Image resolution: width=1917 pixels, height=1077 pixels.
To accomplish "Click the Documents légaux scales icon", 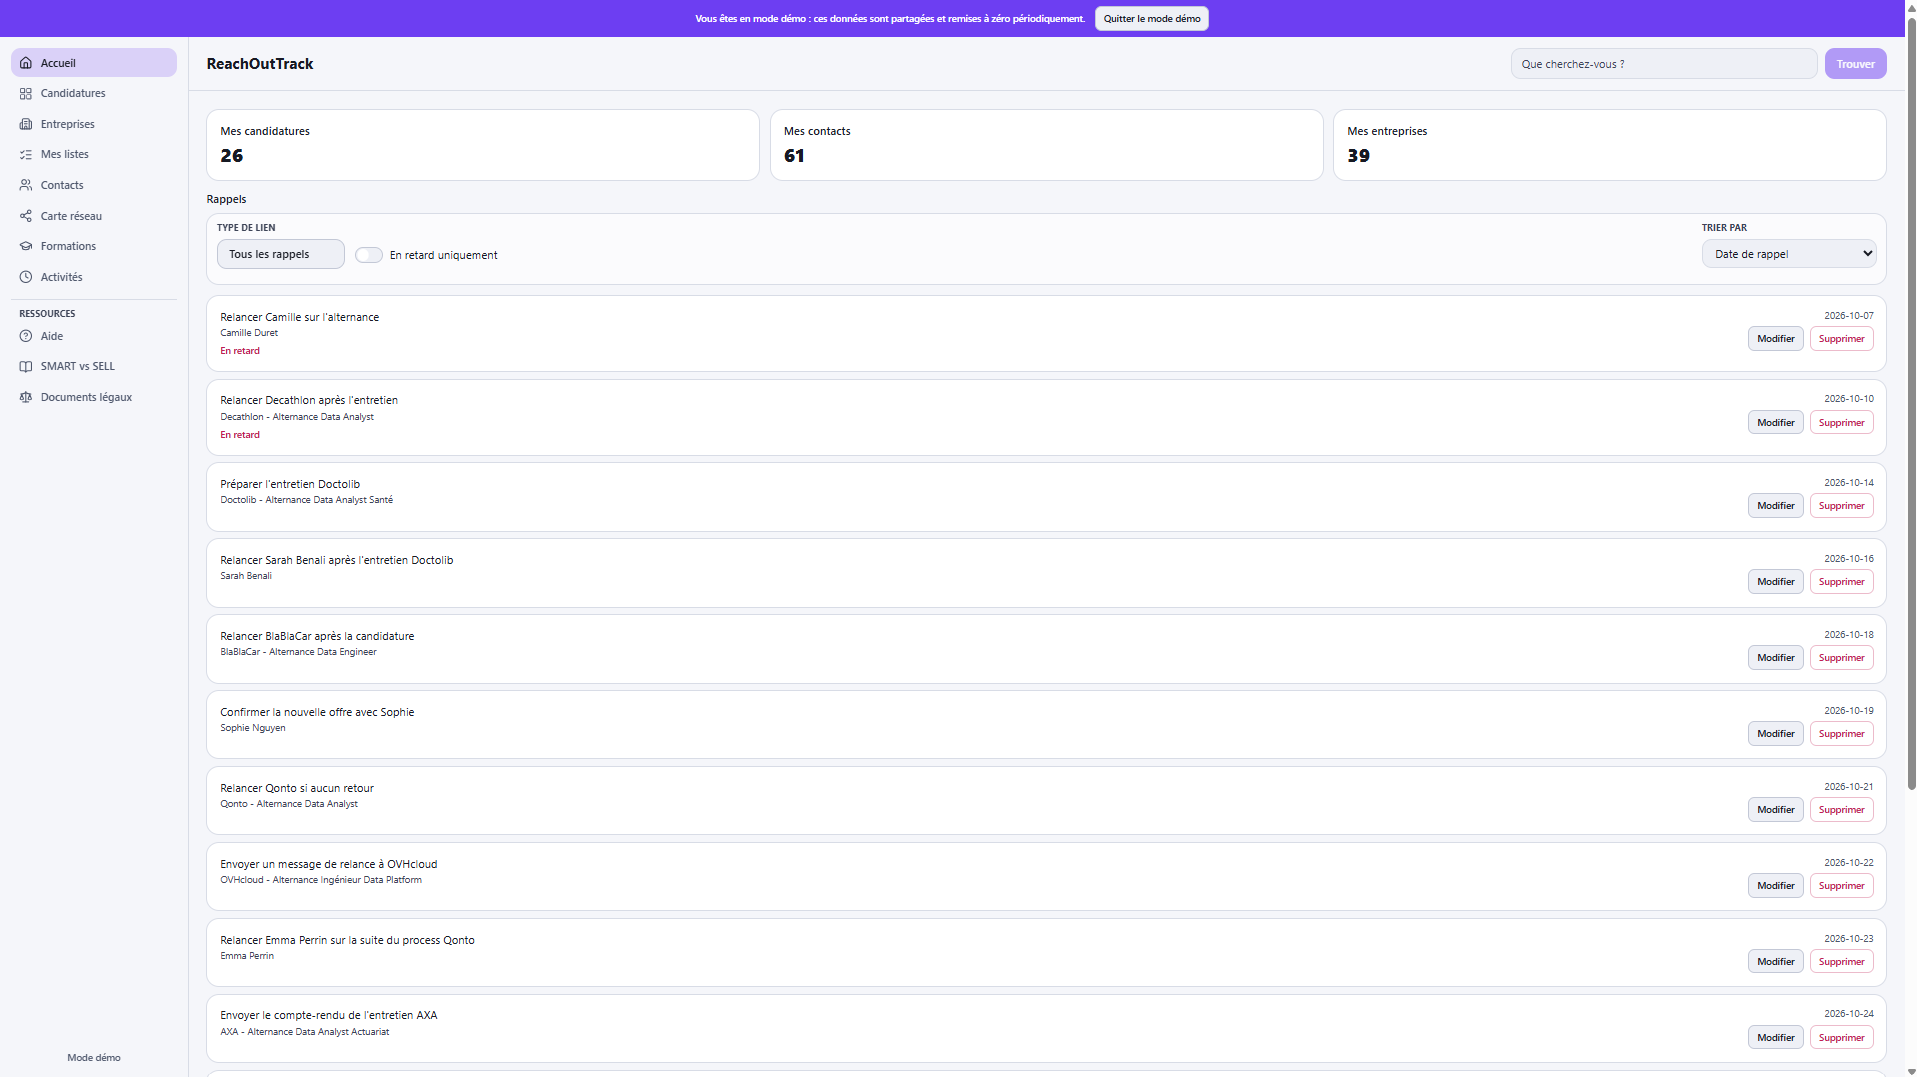I will pyautogui.click(x=26, y=397).
